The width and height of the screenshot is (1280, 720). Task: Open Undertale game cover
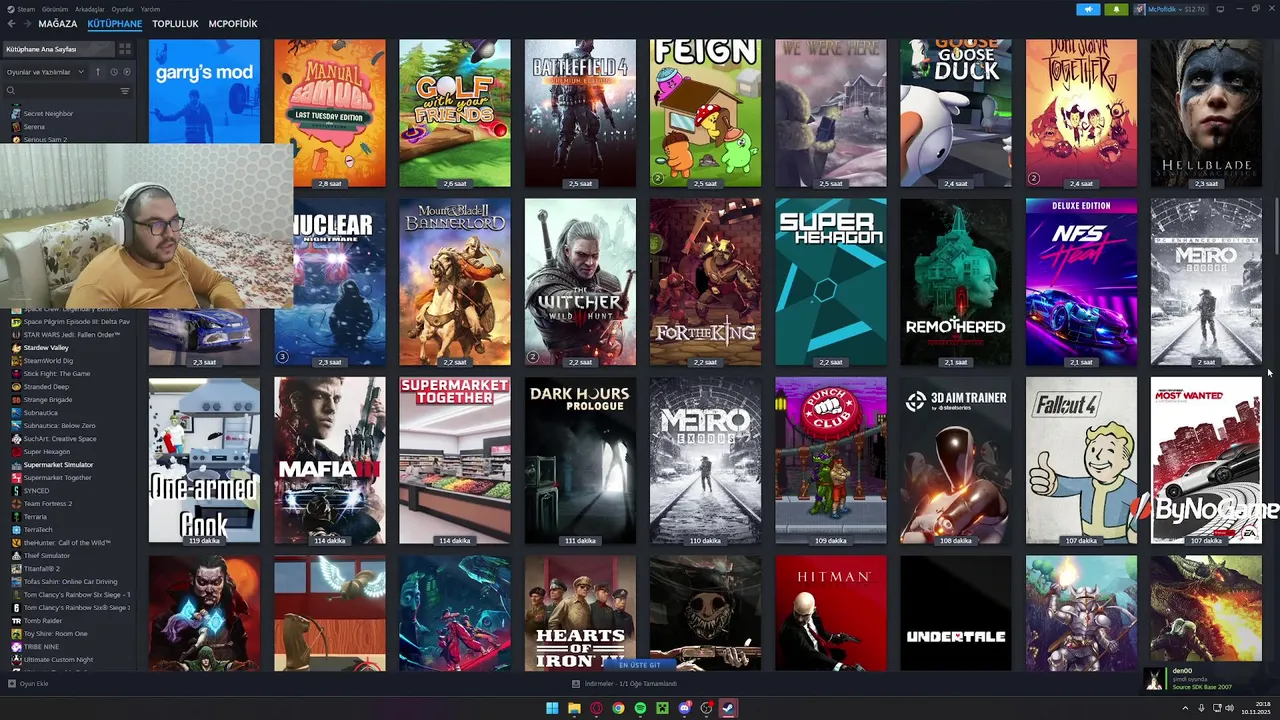(x=956, y=613)
